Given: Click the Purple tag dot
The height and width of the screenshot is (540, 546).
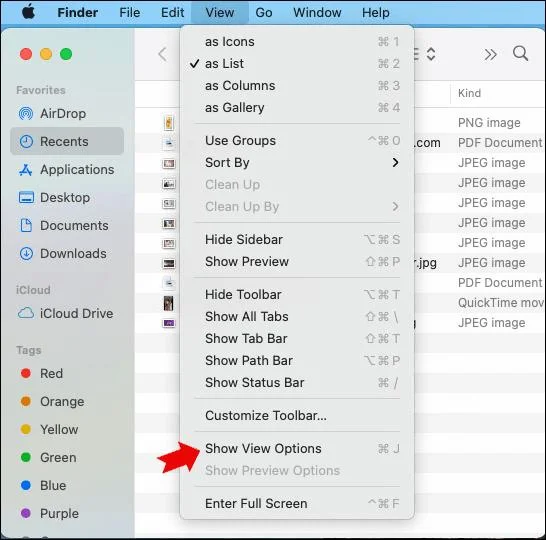Looking at the screenshot, I should point(26,513).
